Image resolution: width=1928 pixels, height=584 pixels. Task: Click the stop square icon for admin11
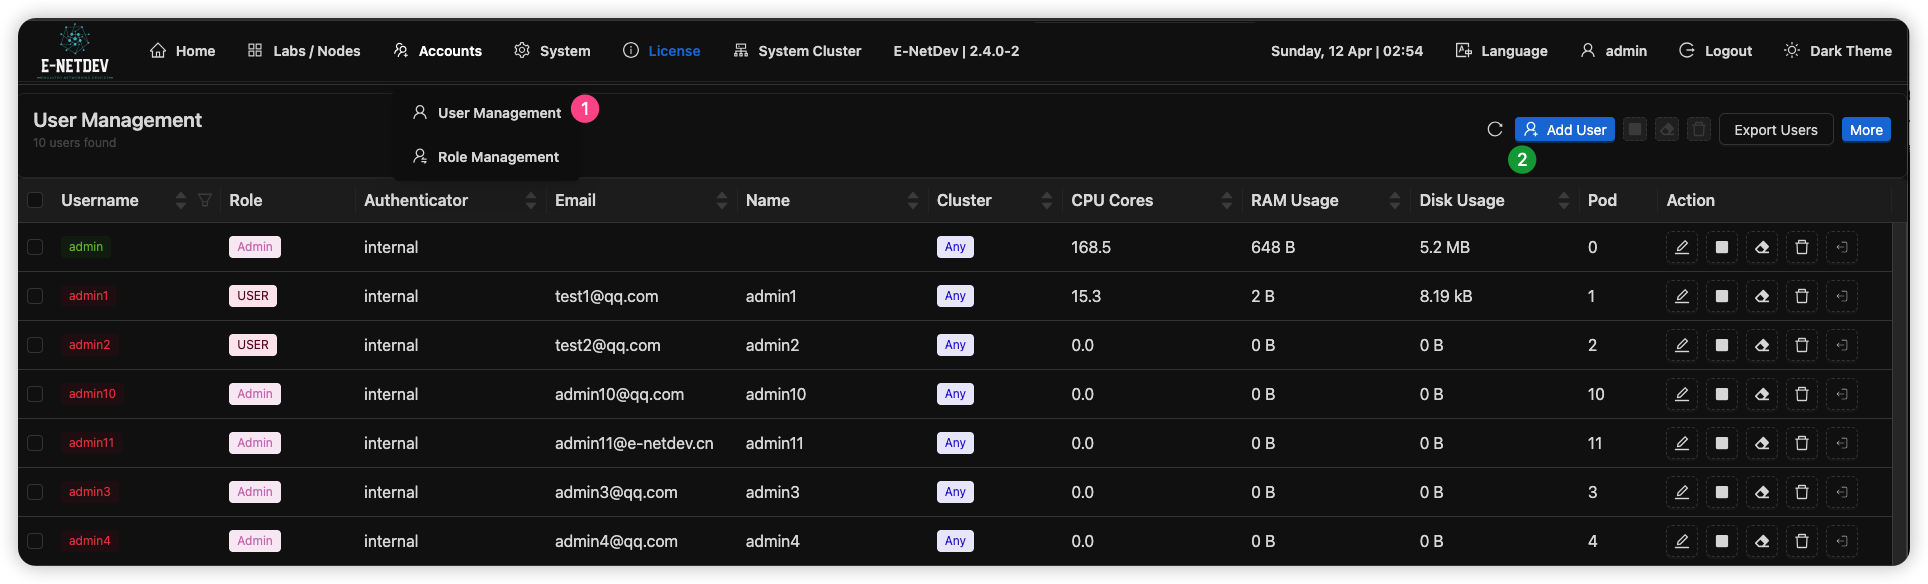tap(1722, 443)
